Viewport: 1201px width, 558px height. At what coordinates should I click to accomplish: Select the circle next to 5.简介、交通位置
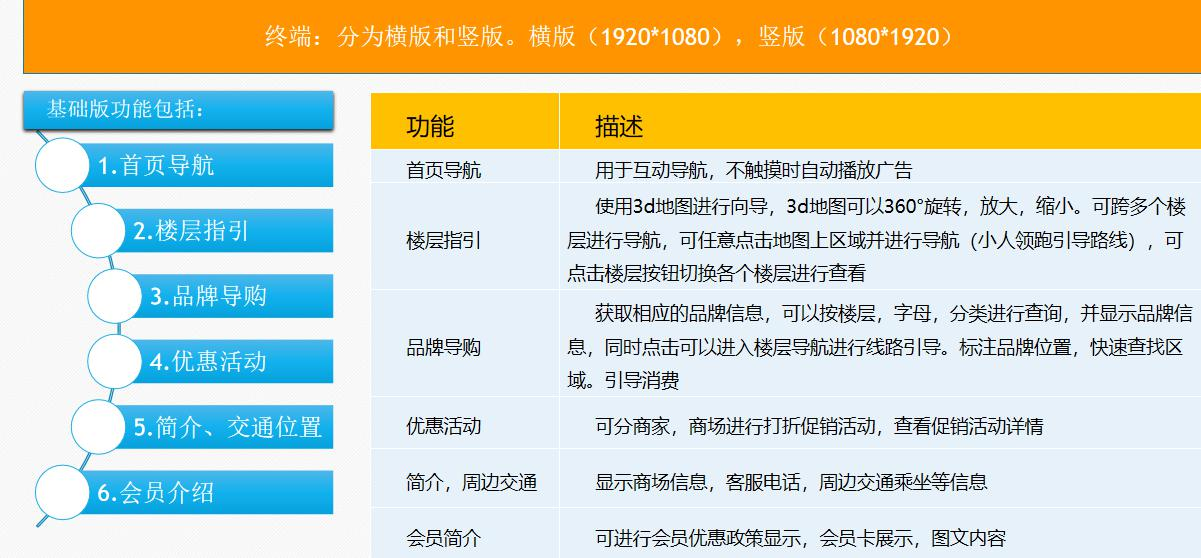(x=98, y=427)
